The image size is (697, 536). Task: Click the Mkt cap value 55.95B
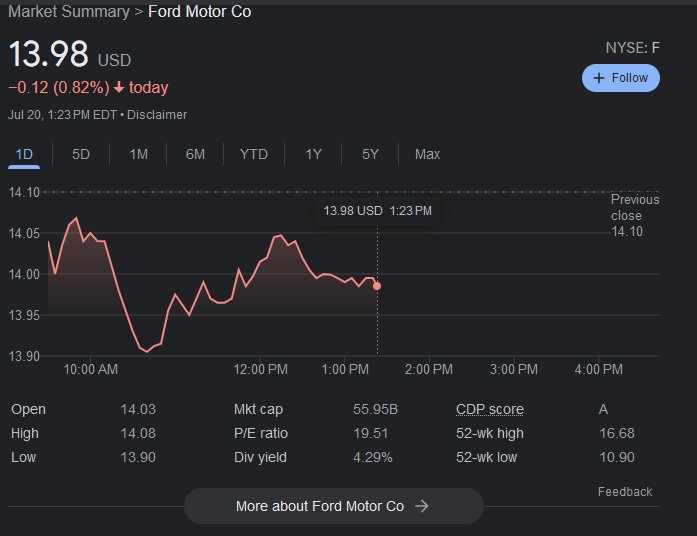pyautogui.click(x=375, y=409)
